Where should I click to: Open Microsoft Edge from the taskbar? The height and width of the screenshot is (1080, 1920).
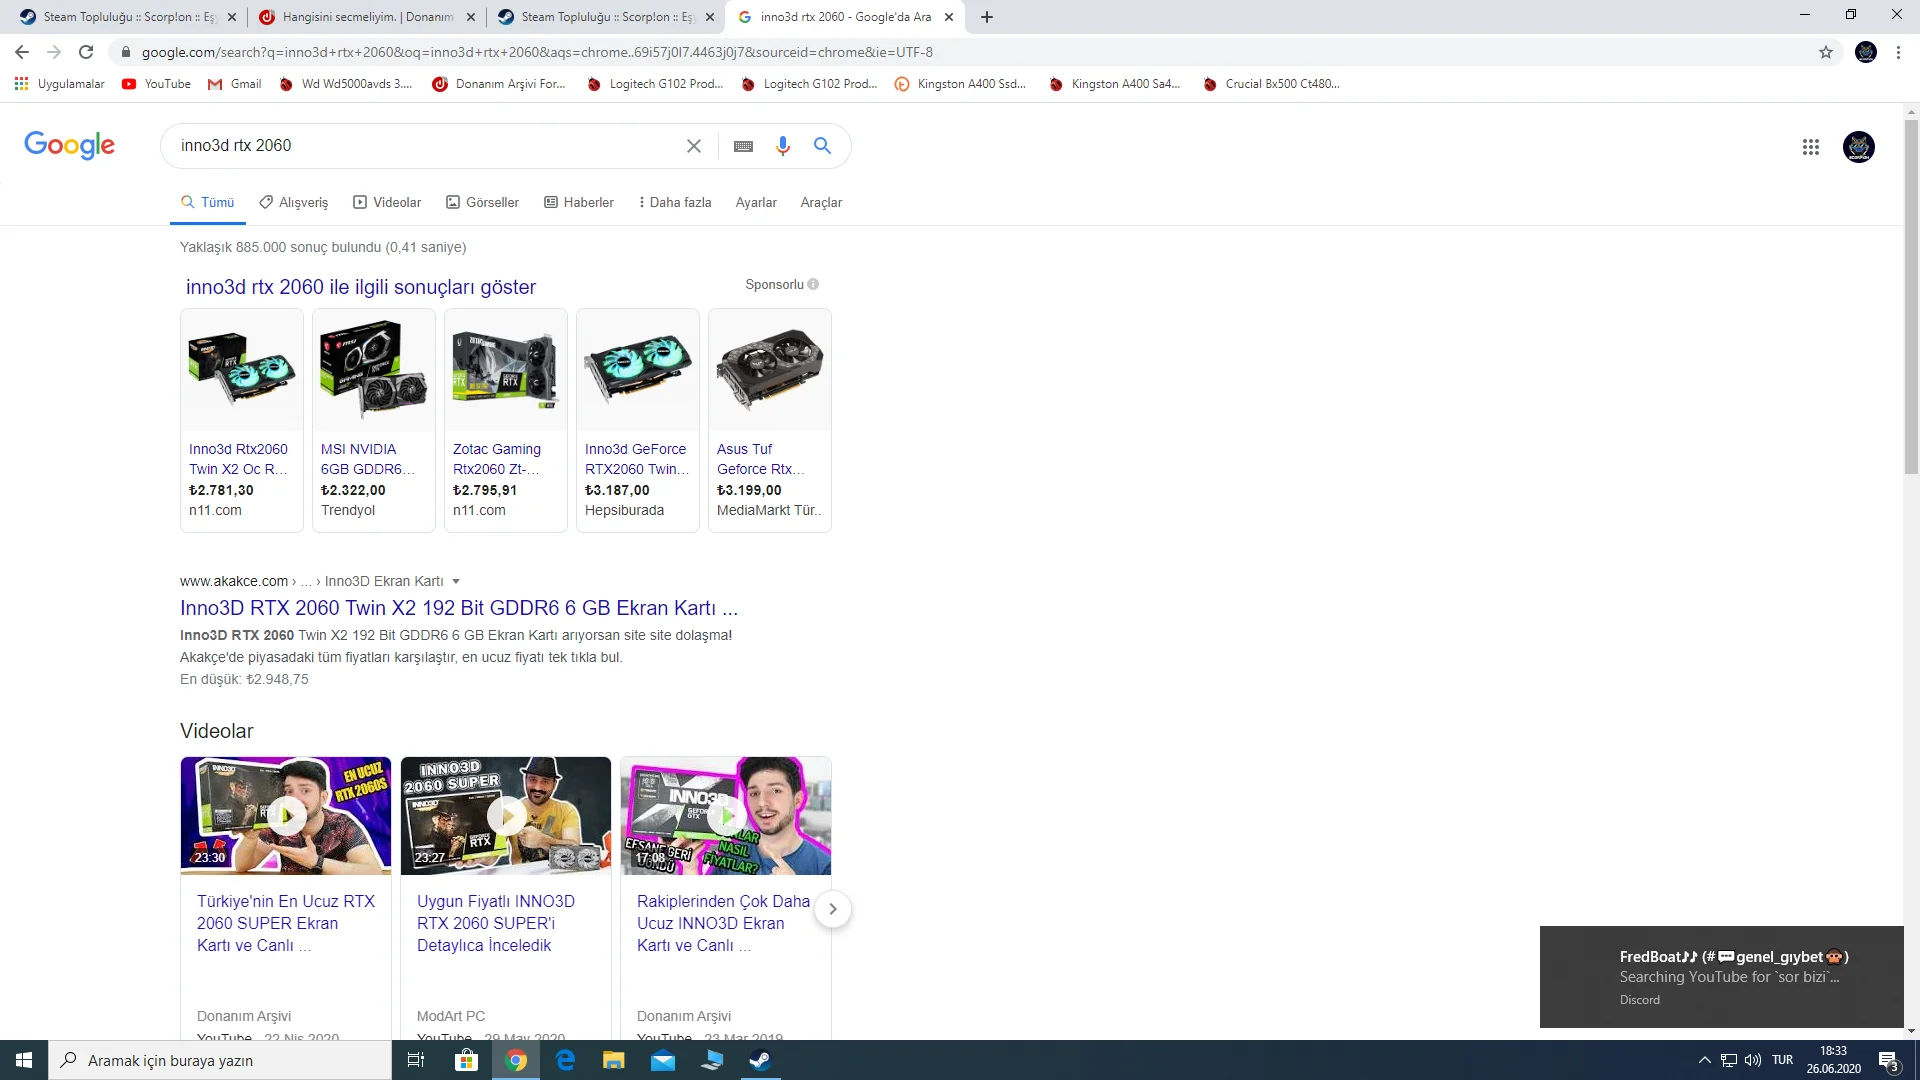coord(565,1060)
